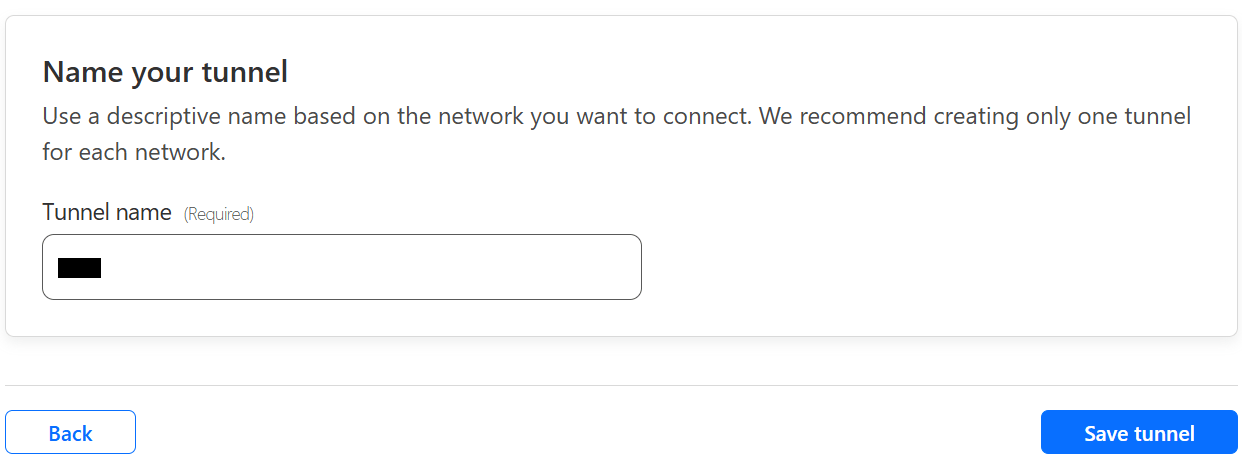Image resolution: width=1242 pixels, height=459 pixels.
Task: Click the word "tunnel" in the heading
Action: tap(245, 72)
